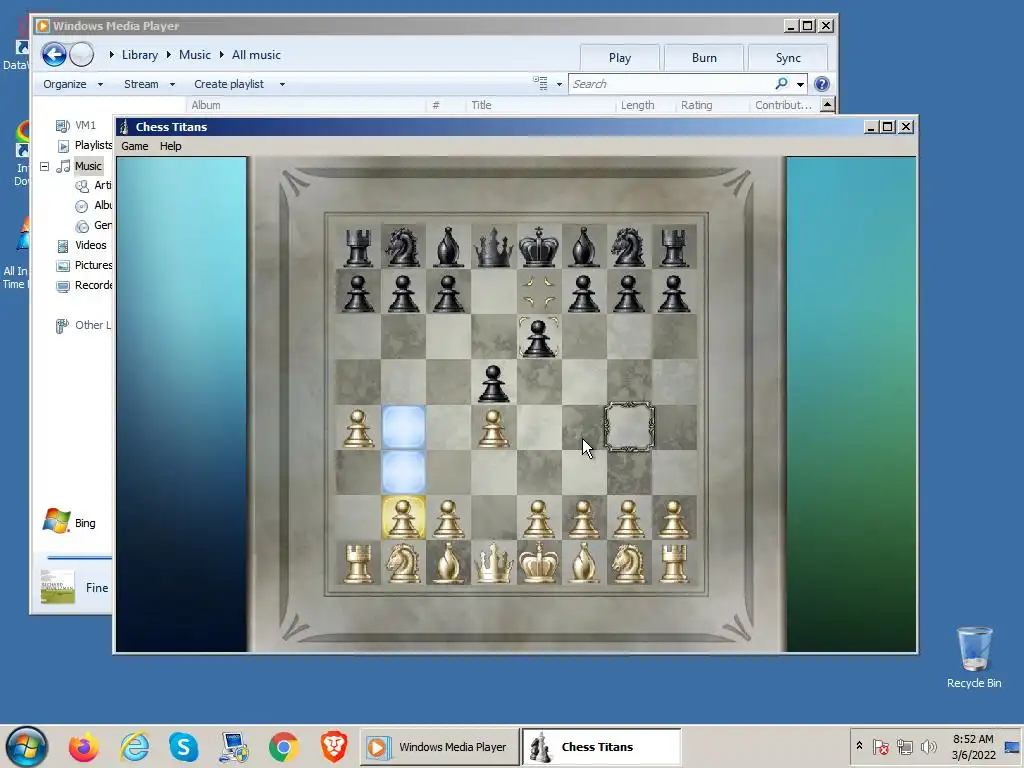The height and width of the screenshot is (768, 1024).
Task: Select the white pawn on d4
Action: tap(494, 428)
